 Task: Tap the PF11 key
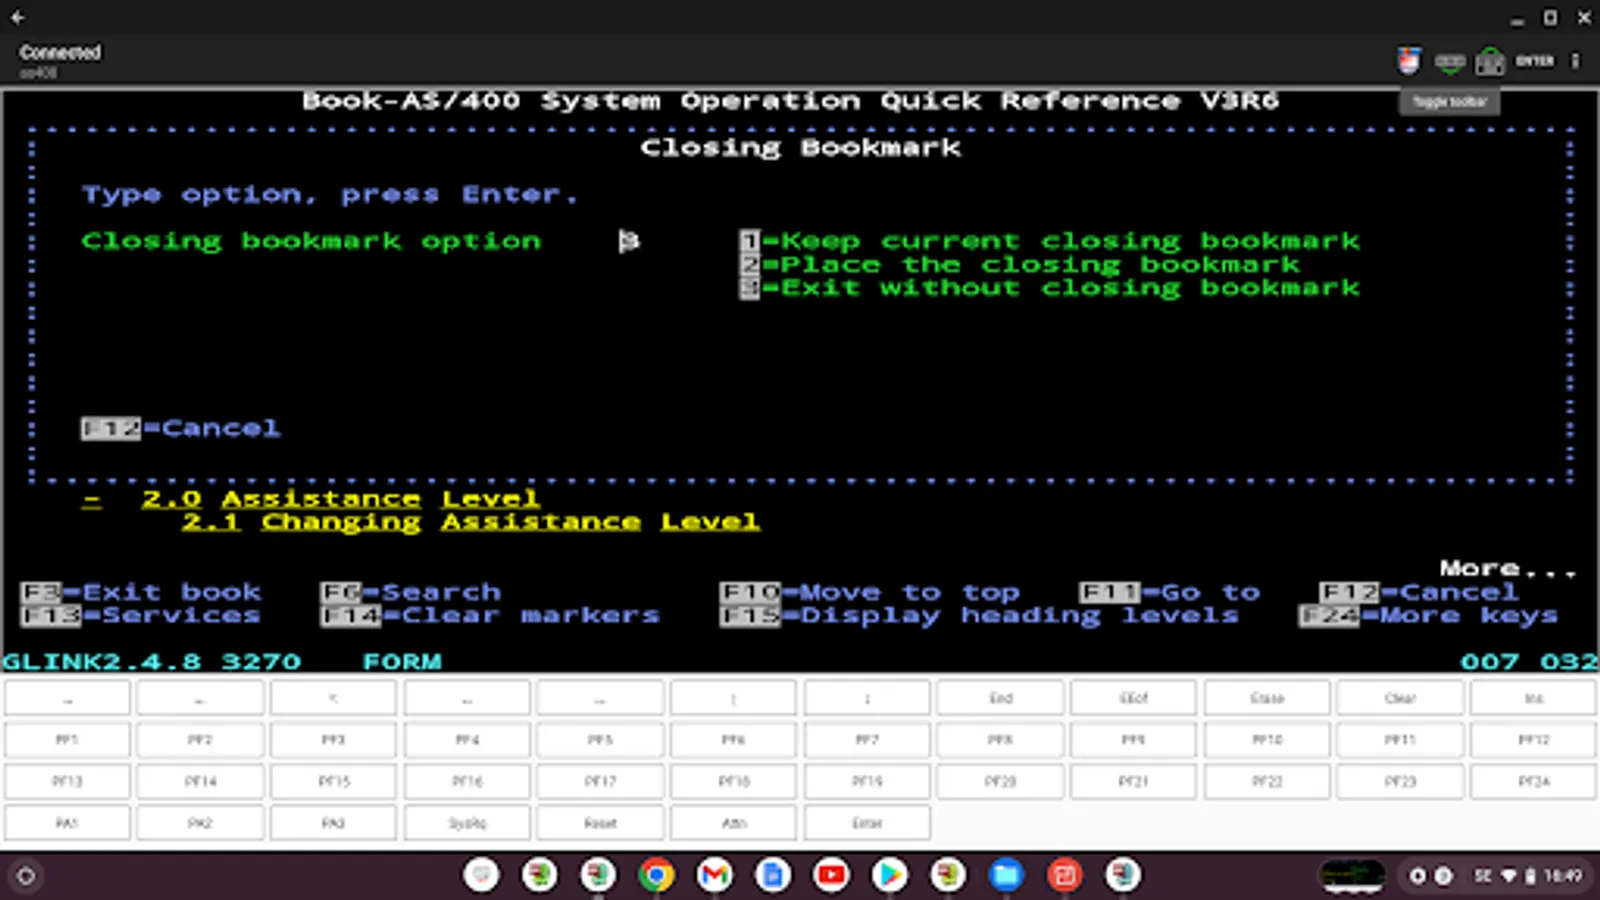1400,740
